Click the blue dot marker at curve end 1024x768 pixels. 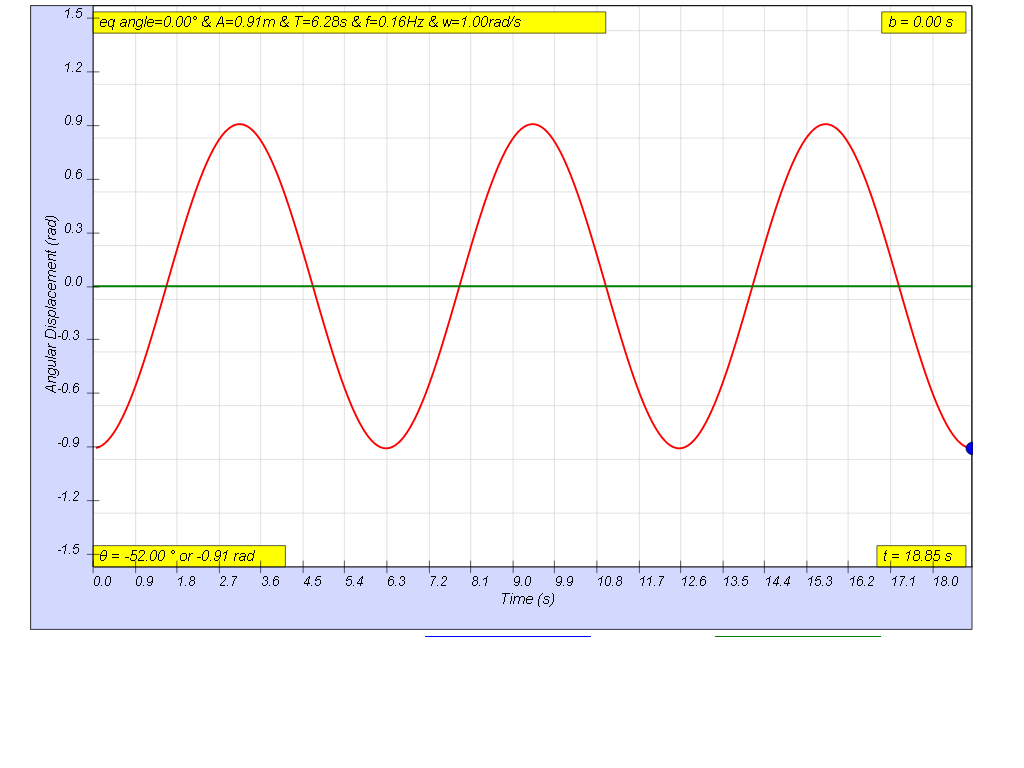pos(970,449)
